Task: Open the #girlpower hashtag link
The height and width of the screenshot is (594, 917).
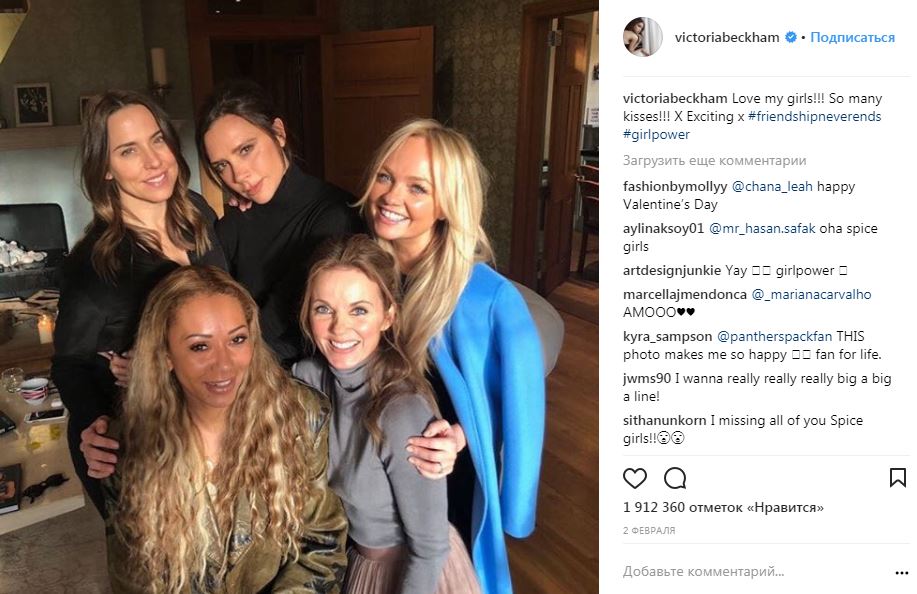Action: pyautogui.click(x=656, y=134)
